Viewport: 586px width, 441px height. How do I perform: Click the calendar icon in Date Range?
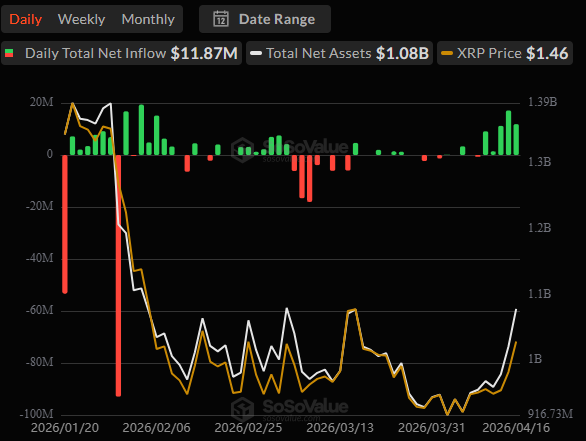220,19
